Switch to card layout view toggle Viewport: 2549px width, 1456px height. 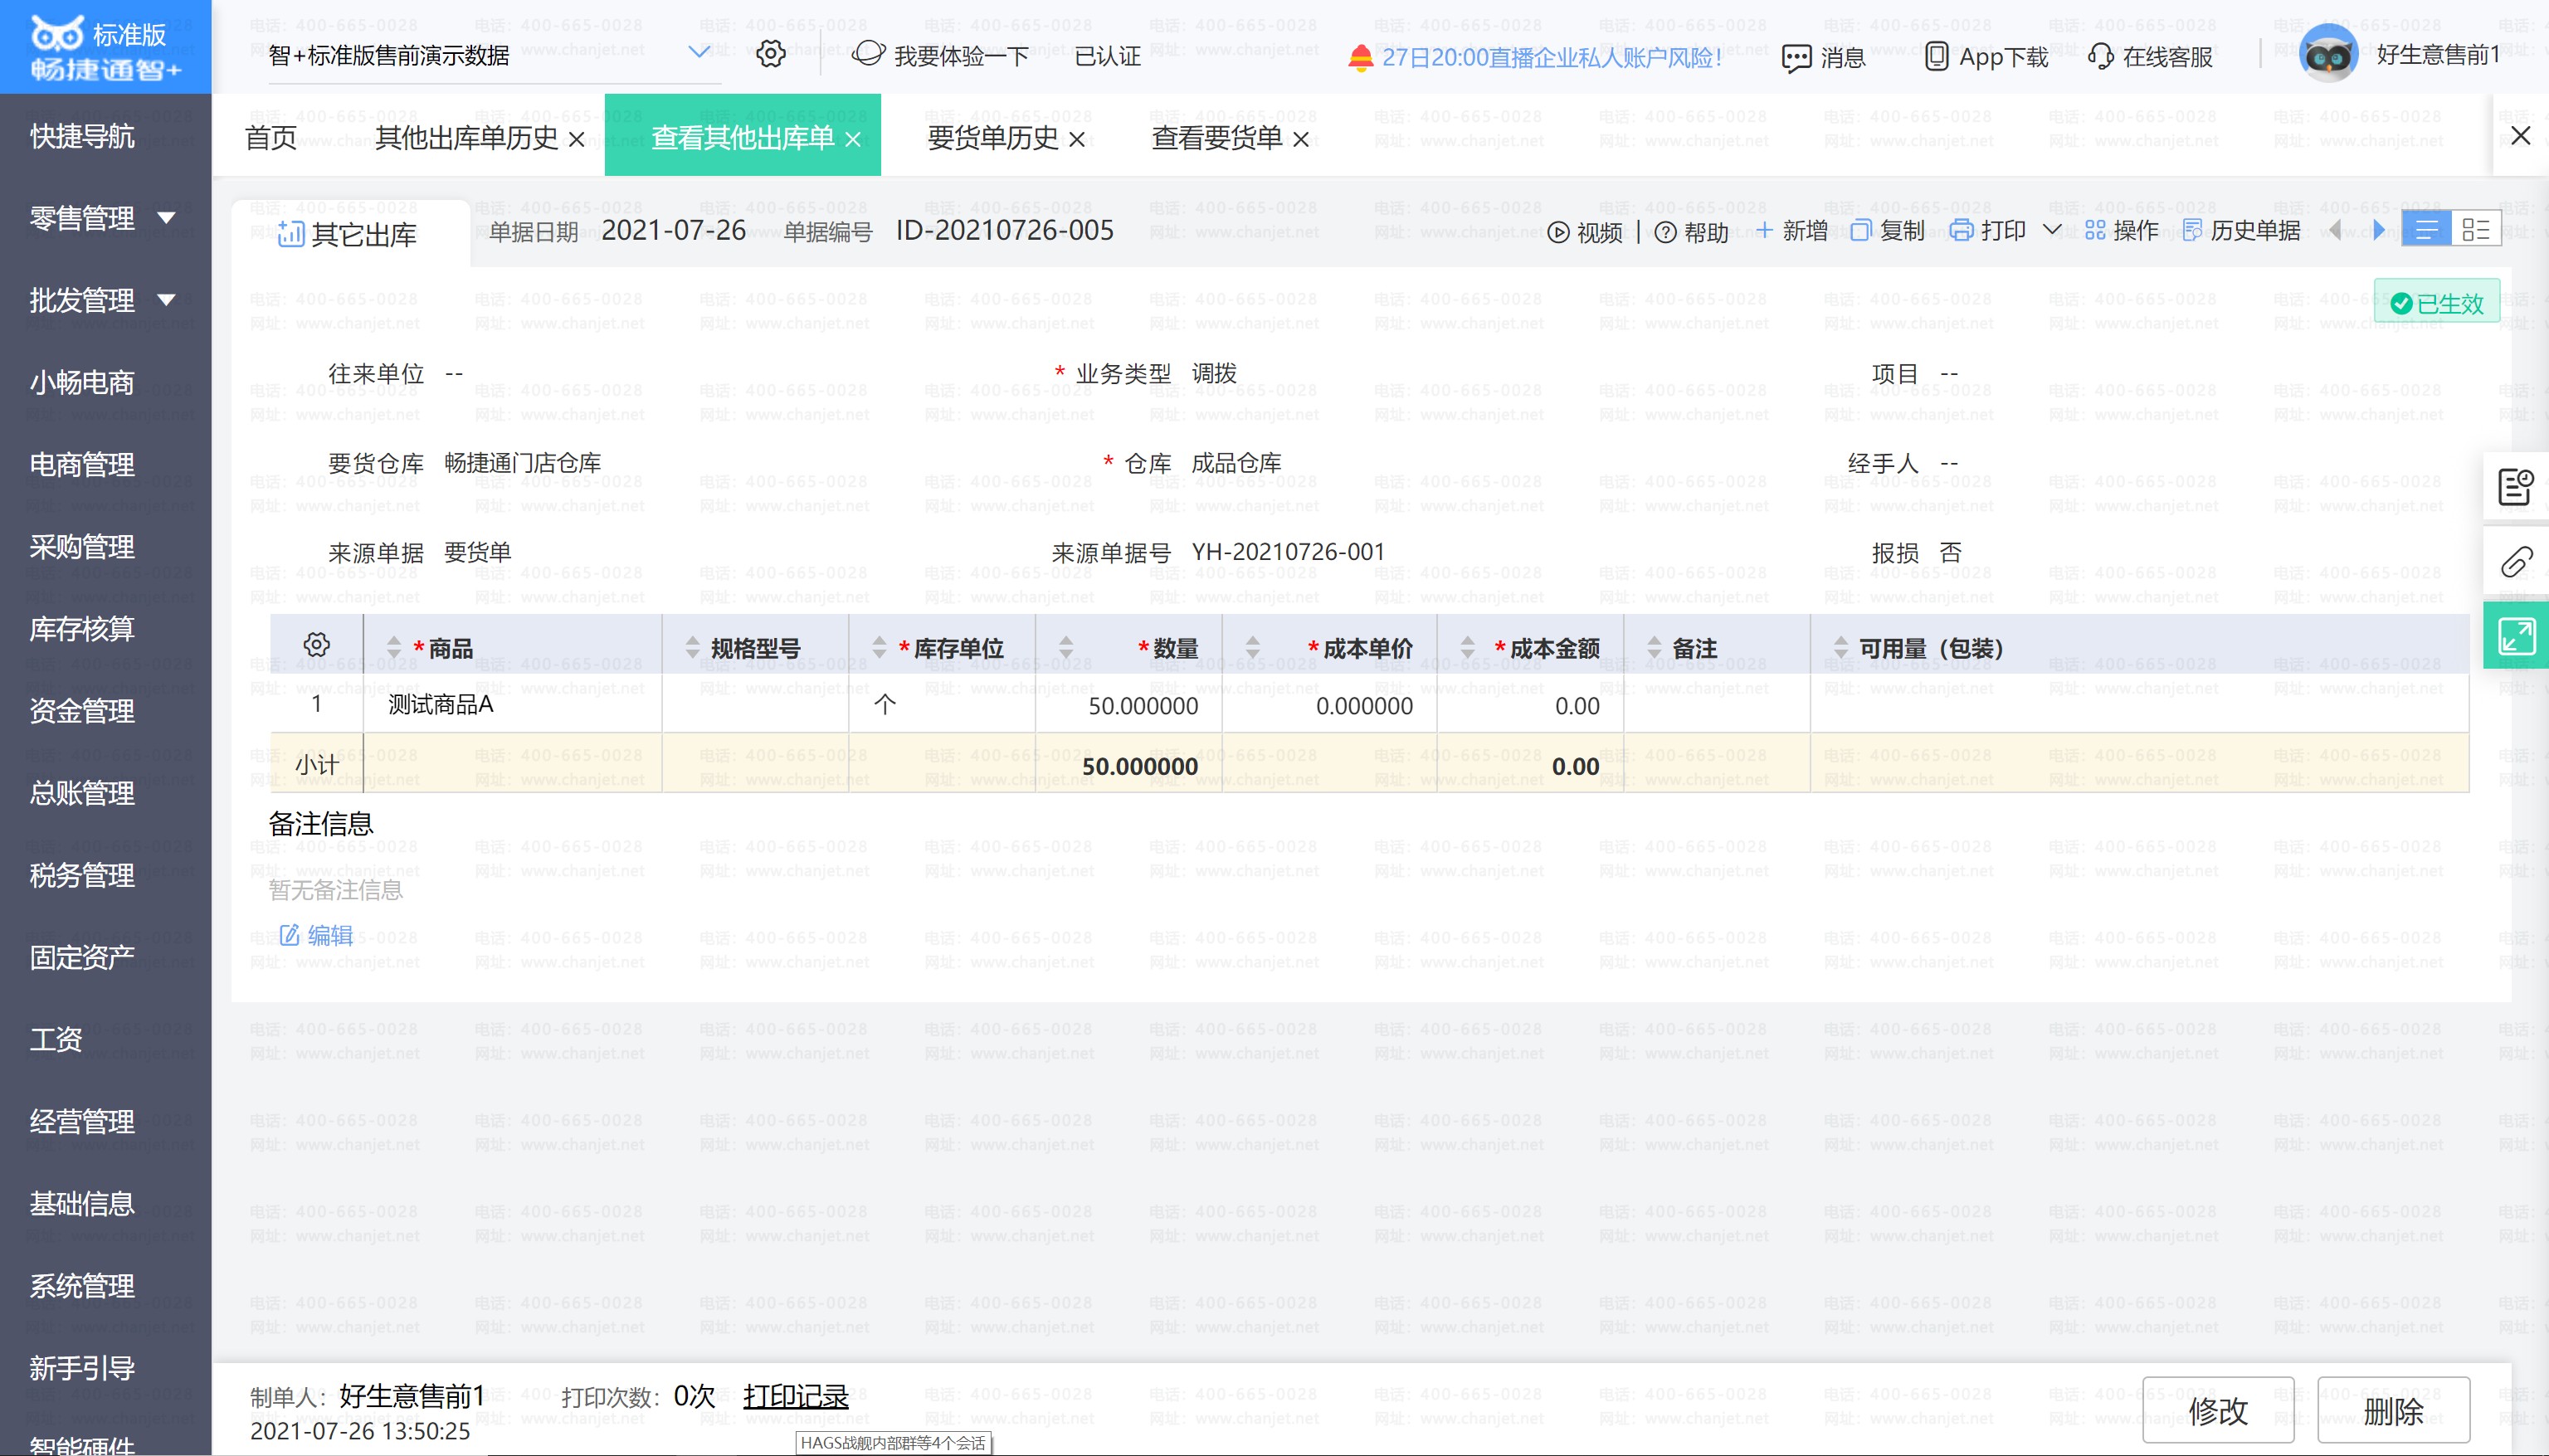2476,230
